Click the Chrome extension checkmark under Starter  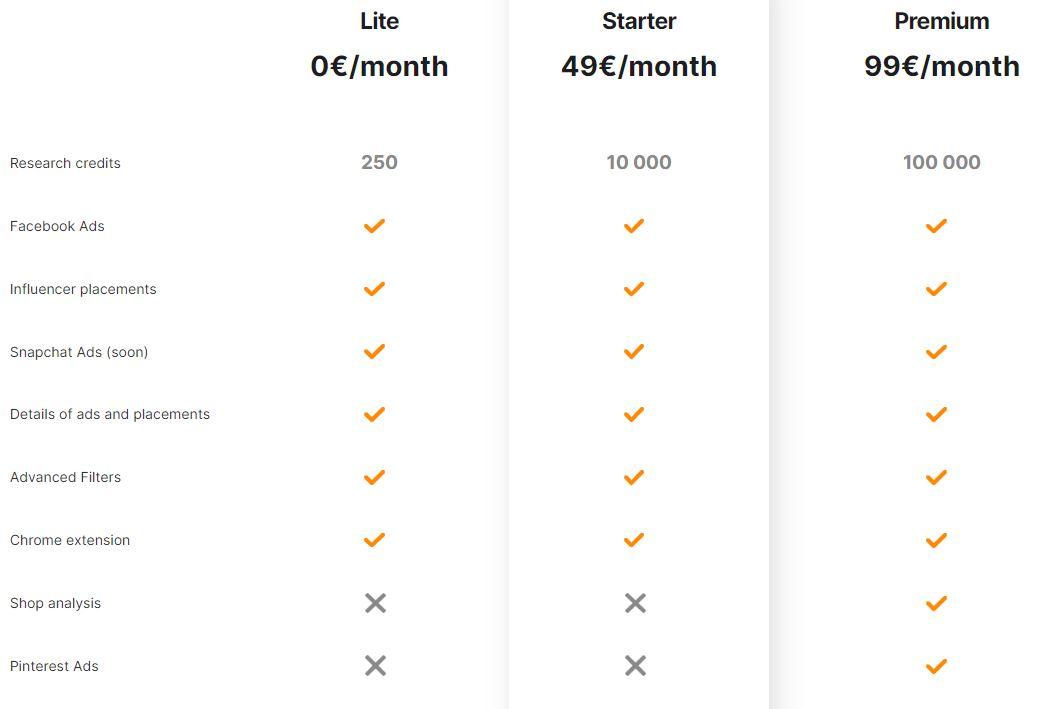634,540
